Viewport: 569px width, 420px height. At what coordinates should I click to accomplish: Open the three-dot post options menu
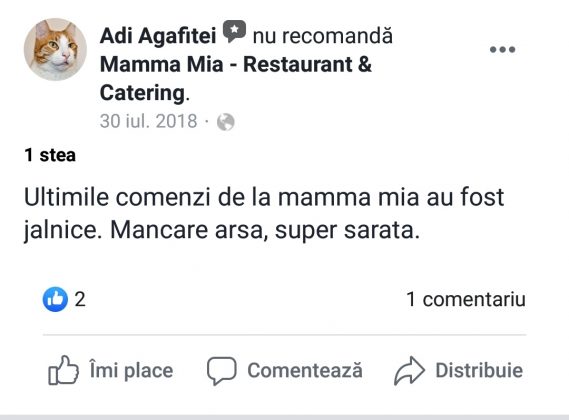pos(503,49)
